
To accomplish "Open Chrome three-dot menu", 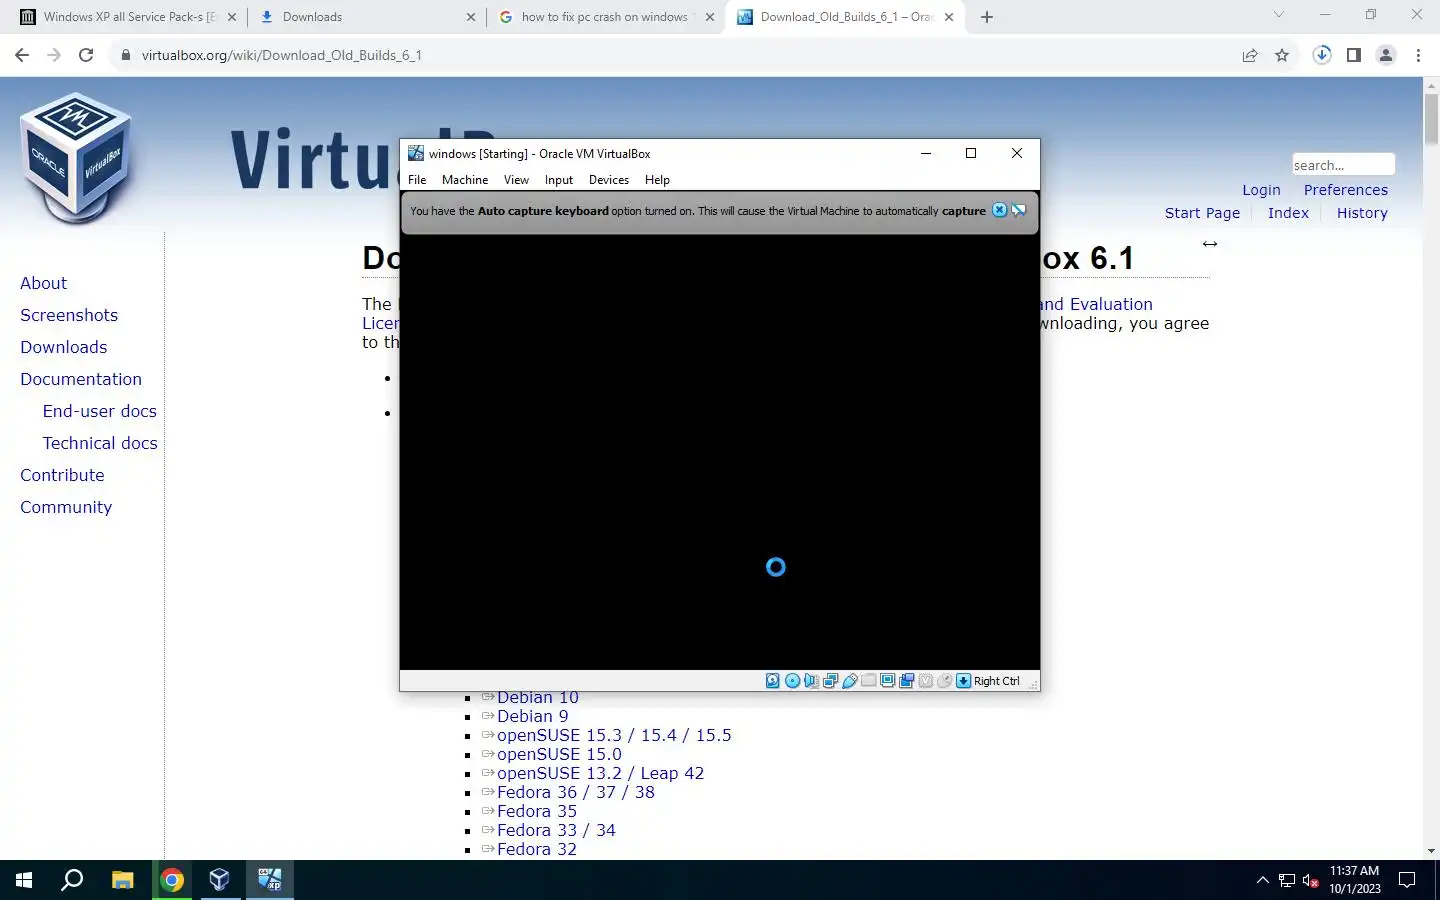I will (1418, 55).
